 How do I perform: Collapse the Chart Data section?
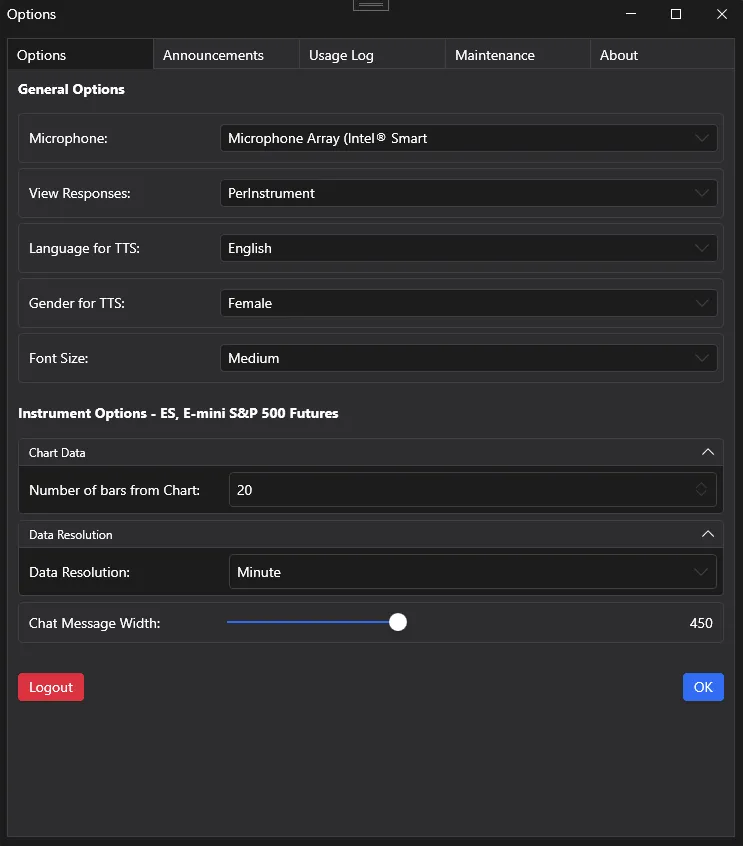pos(708,452)
